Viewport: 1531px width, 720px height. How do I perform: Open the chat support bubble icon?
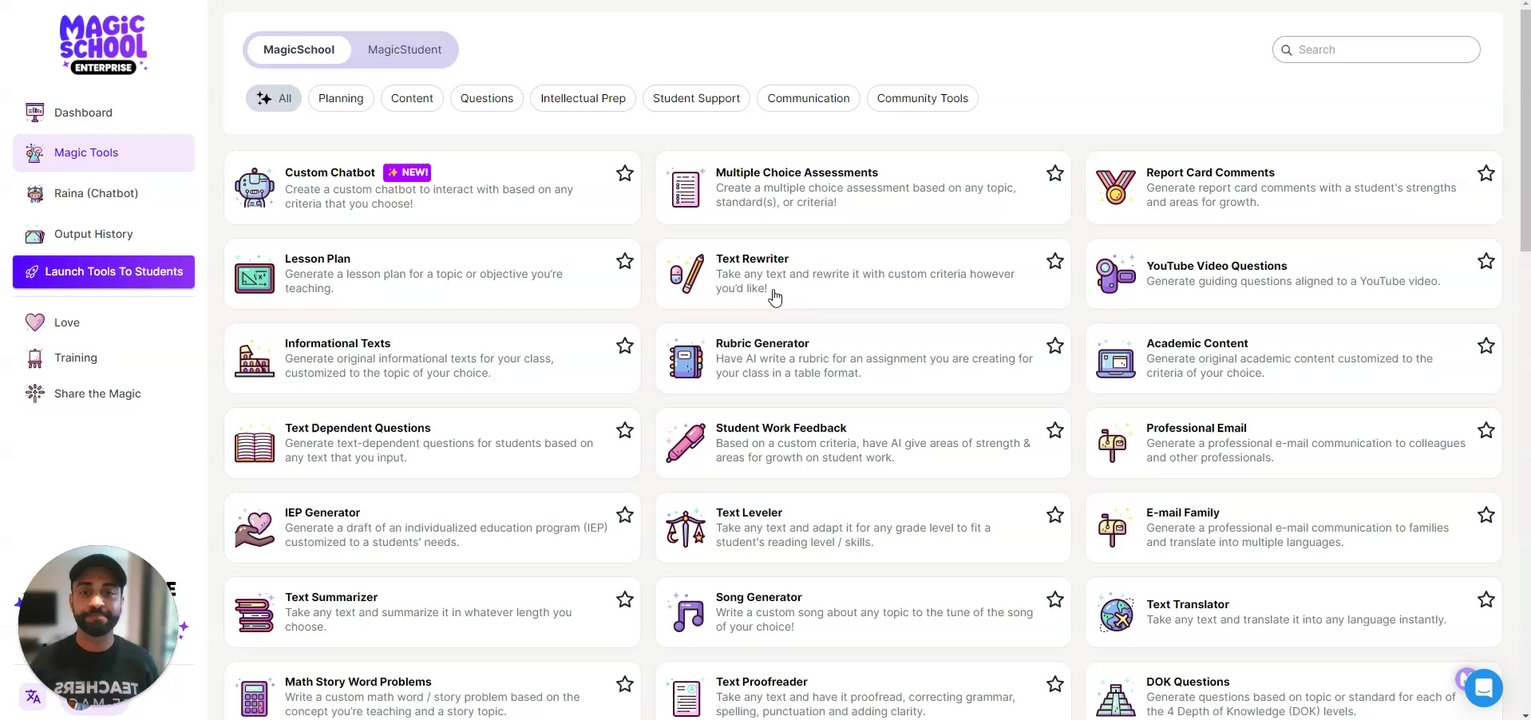tap(1484, 688)
